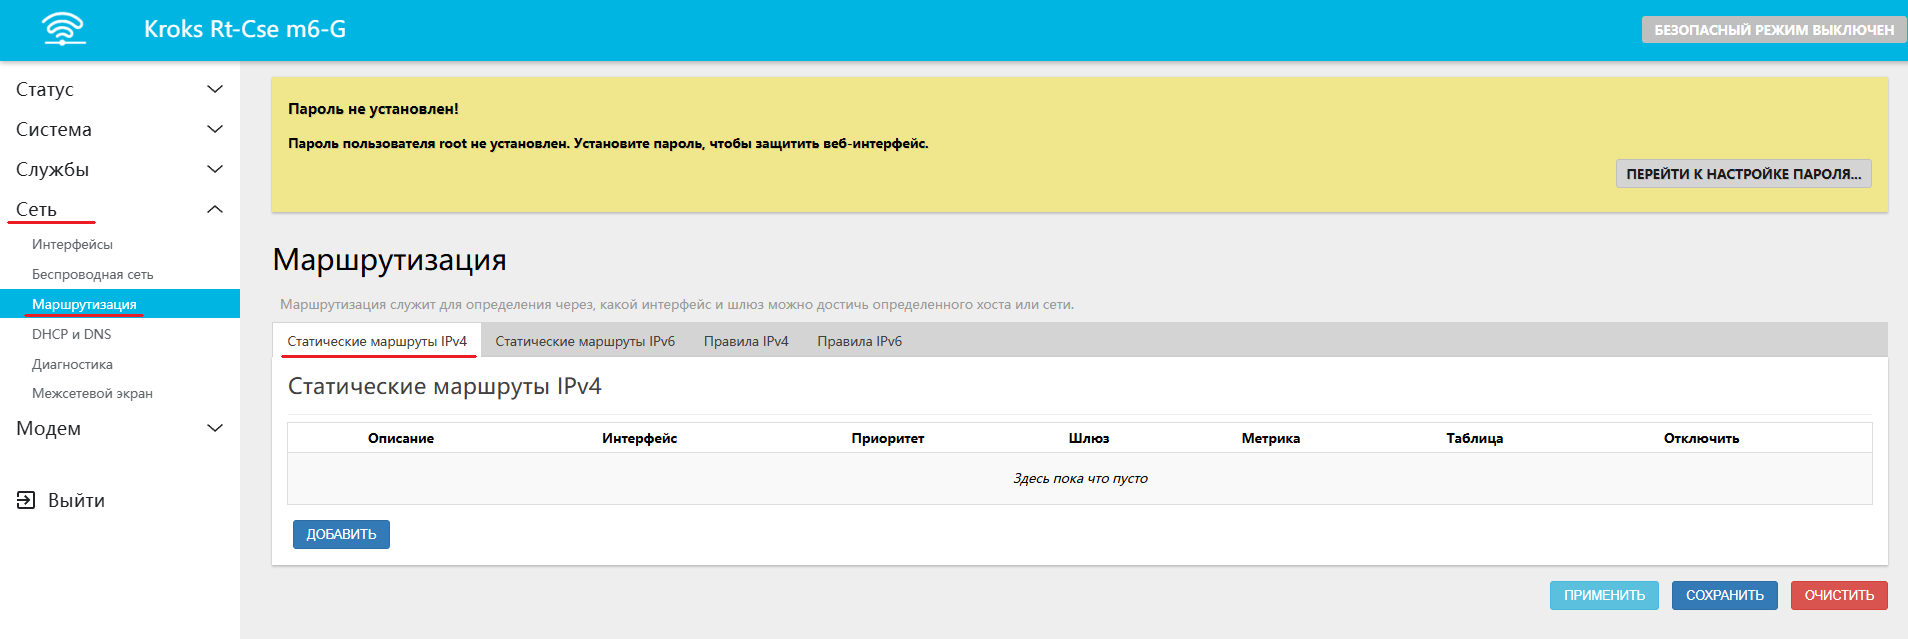Click the logout door icon
The width and height of the screenshot is (1908, 639).
click(26, 500)
